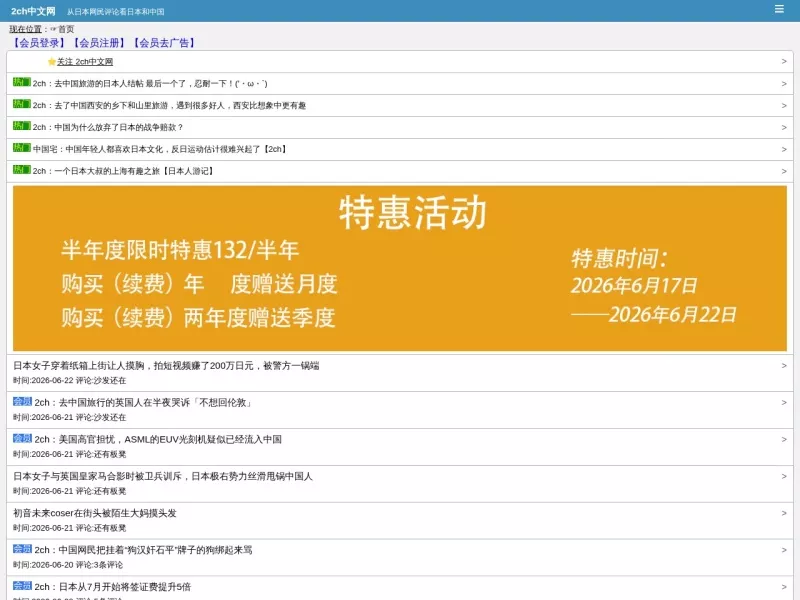Open post 中国宅:中国年轻人都喜欢日本文化
Viewport: 800px width, 600px height.
160,149
